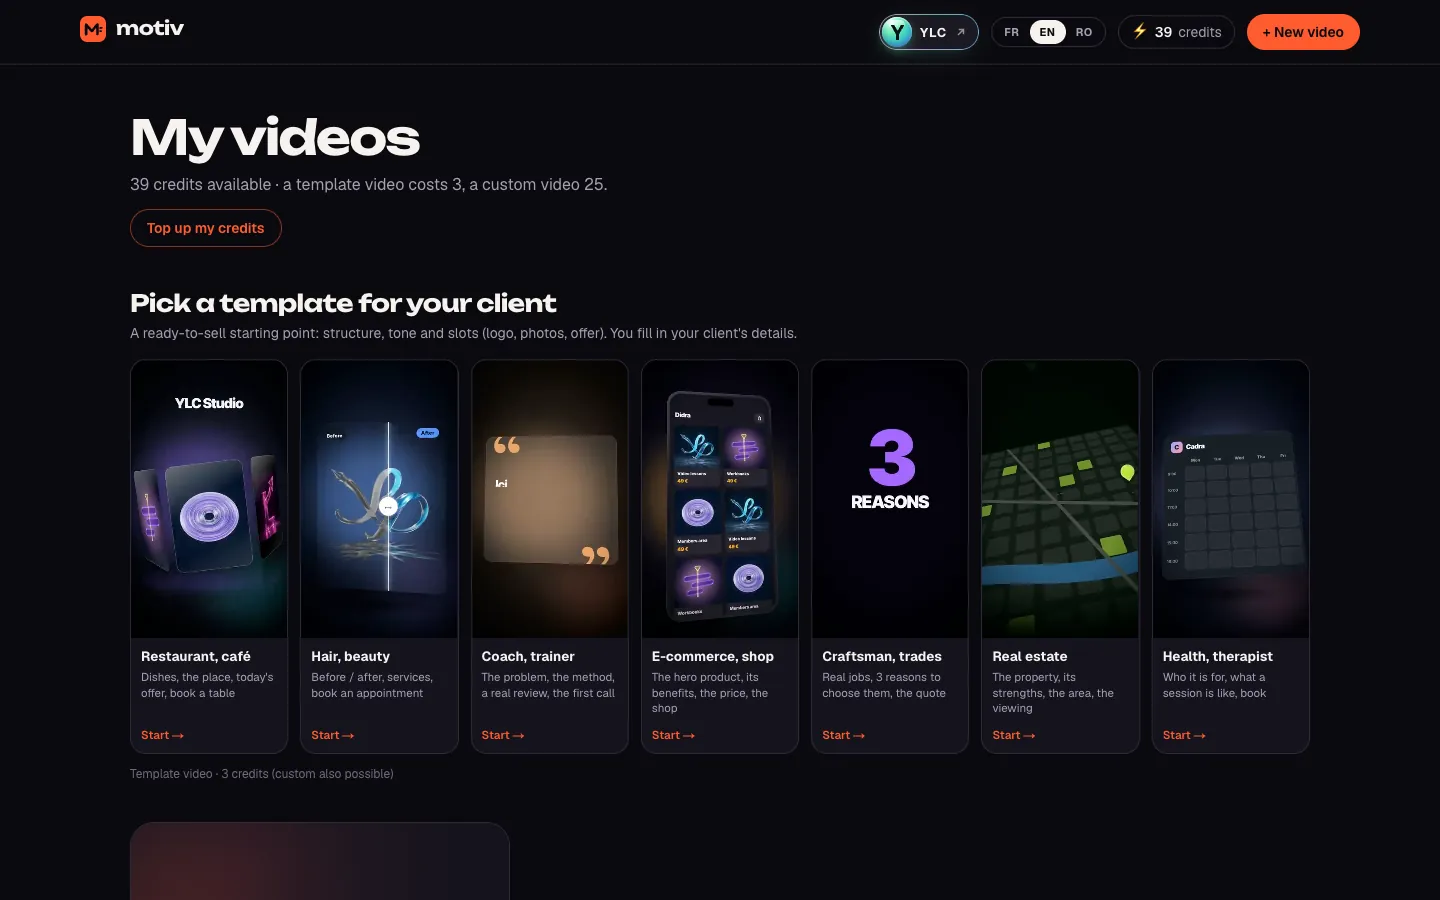Viewport: 1440px width, 900px height.
Task: Open the E-commerce, shop phone preview image
Action: (x=720, y=499)
